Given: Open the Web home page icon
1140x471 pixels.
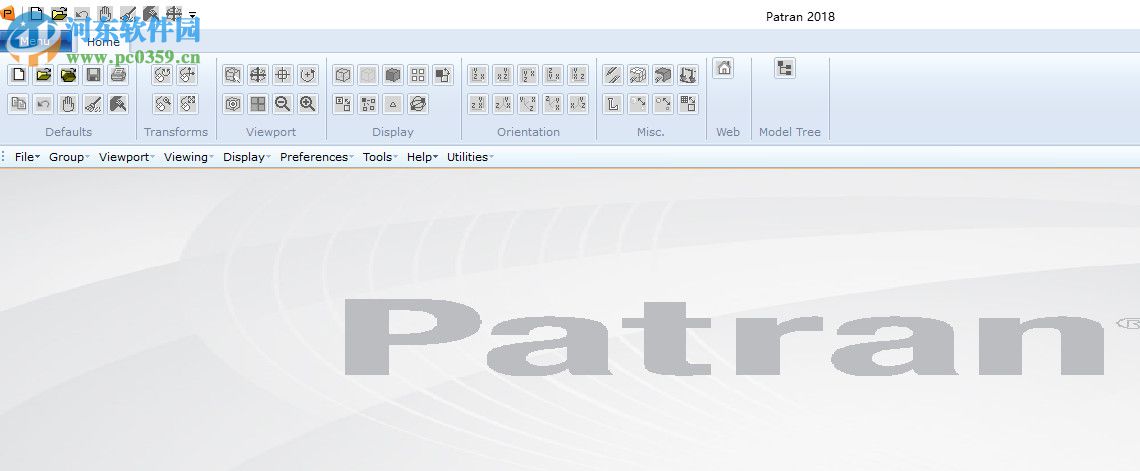Looking at the screenshot, I should tap(723, 68).
